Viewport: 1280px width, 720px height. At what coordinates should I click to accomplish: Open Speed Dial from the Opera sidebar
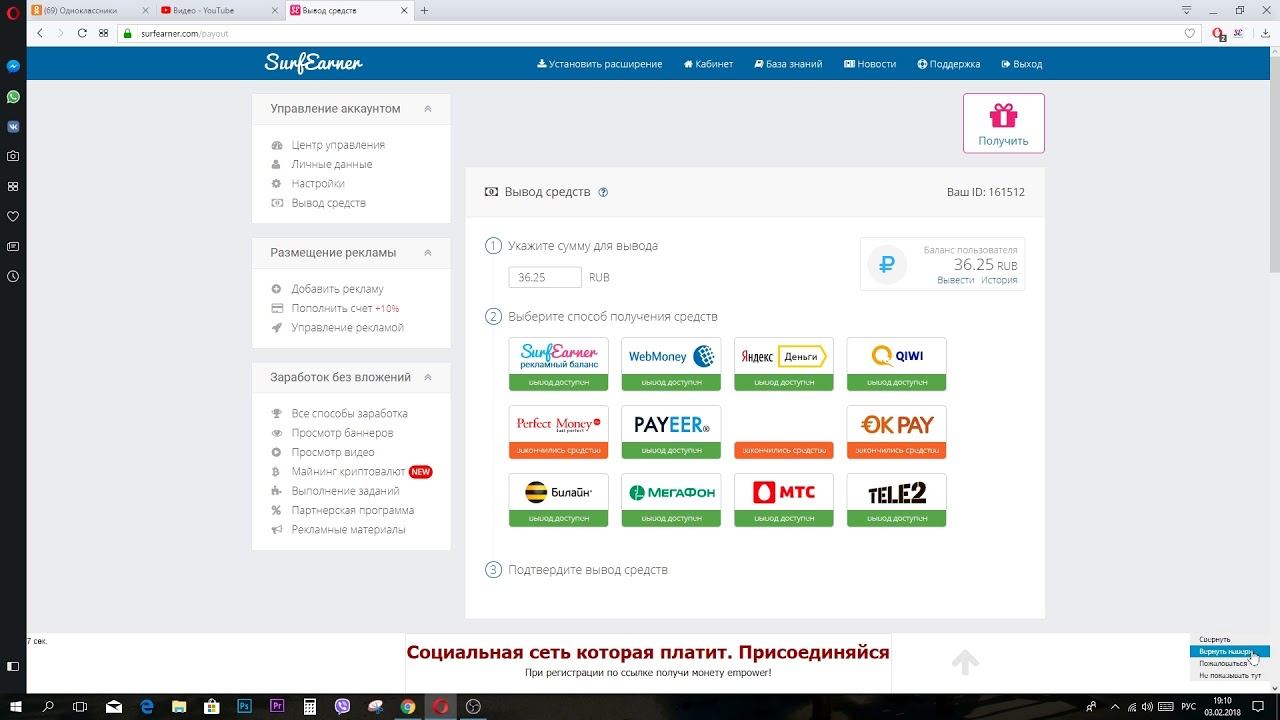[x=13, y=186]
